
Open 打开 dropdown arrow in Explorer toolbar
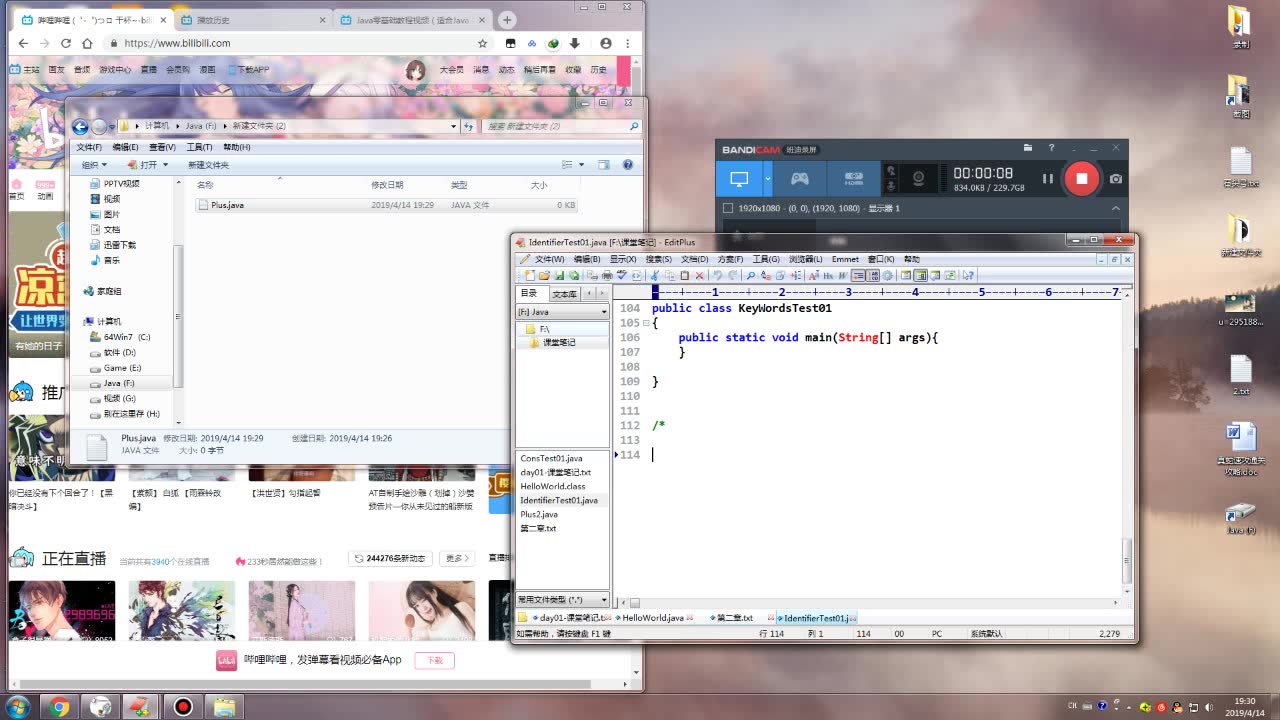pyautogui.click(x=165, y=165)
